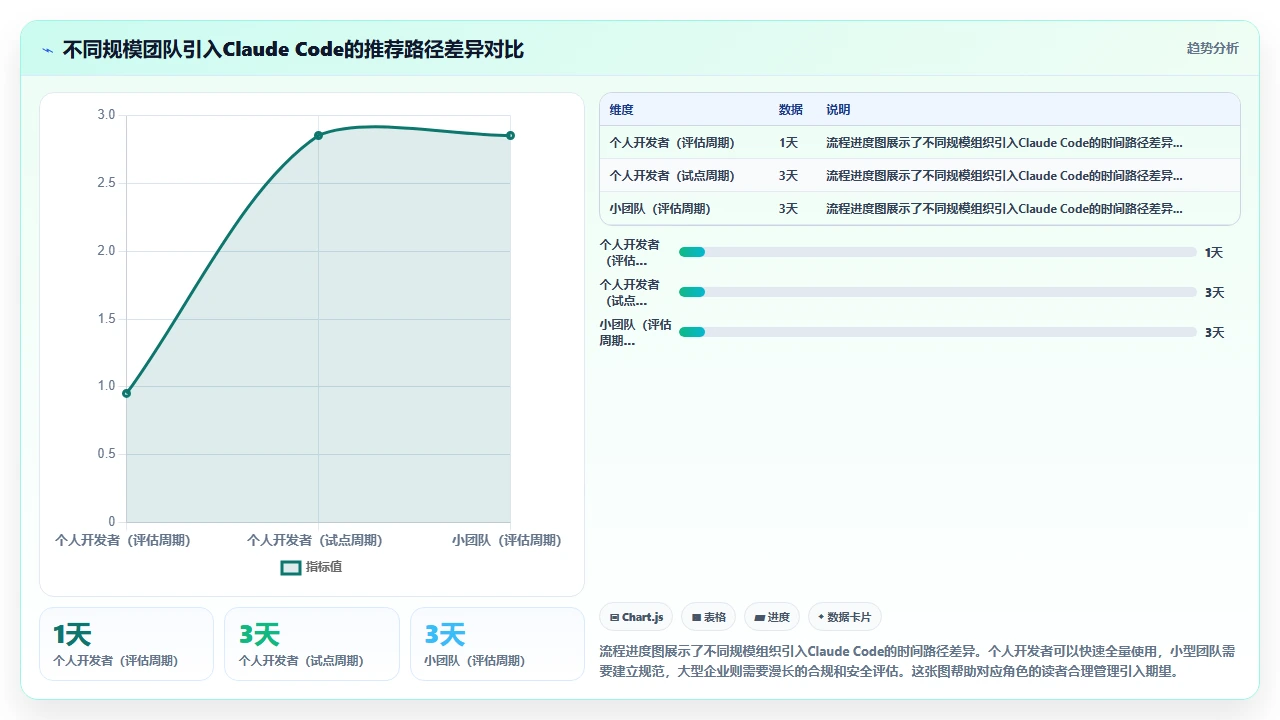This screenshot has height=720, width=1280.
Task: Click the 1天 data card
Action: tap(126, 644)
